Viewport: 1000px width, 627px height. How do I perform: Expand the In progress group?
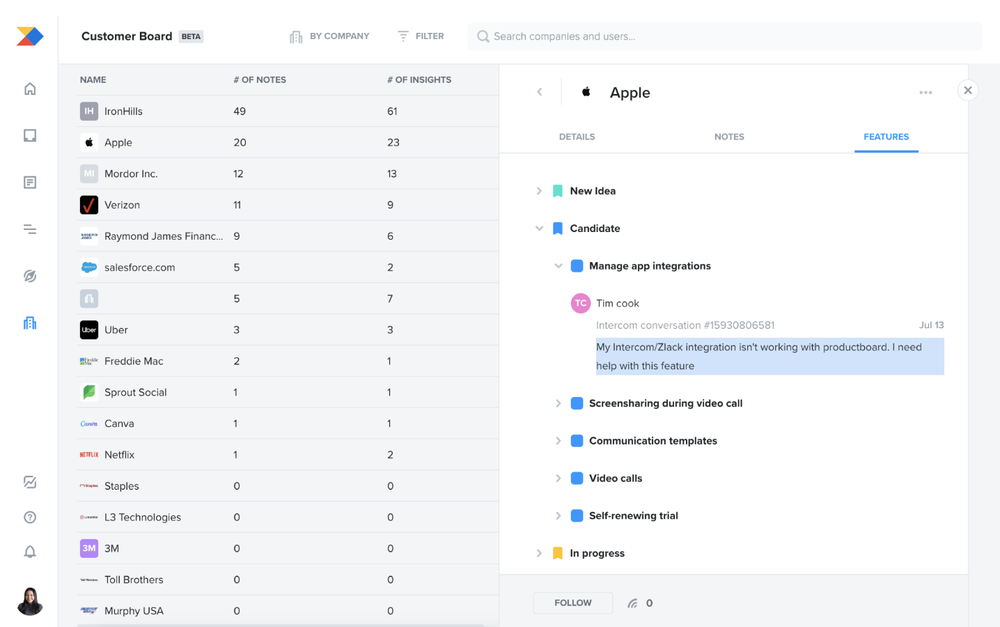pos(539,553)
